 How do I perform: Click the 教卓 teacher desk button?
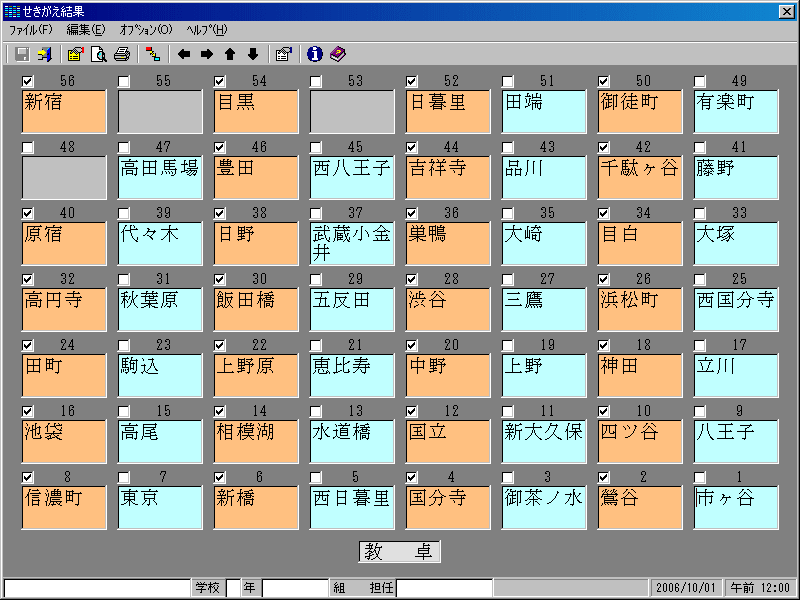(x=399, y=552)
